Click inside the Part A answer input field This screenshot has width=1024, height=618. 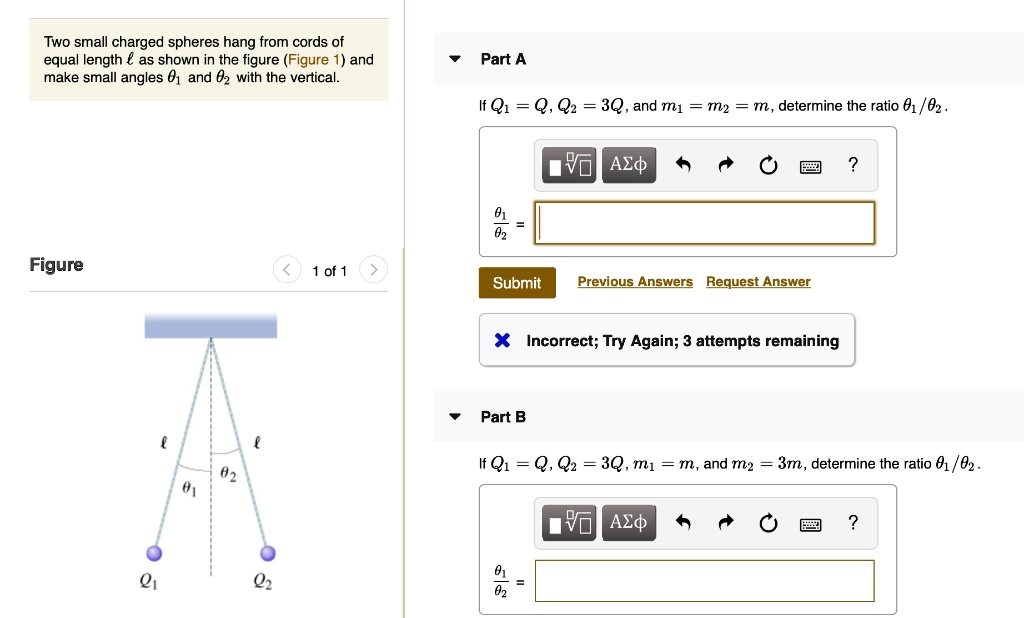coord(705,223)
